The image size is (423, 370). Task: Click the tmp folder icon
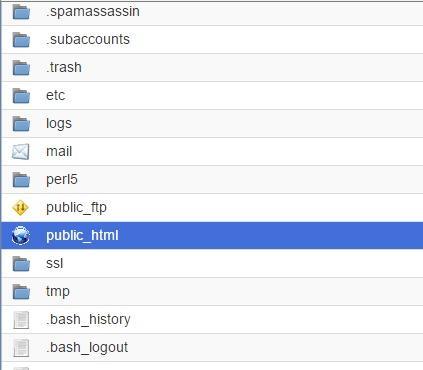point(21,291)
